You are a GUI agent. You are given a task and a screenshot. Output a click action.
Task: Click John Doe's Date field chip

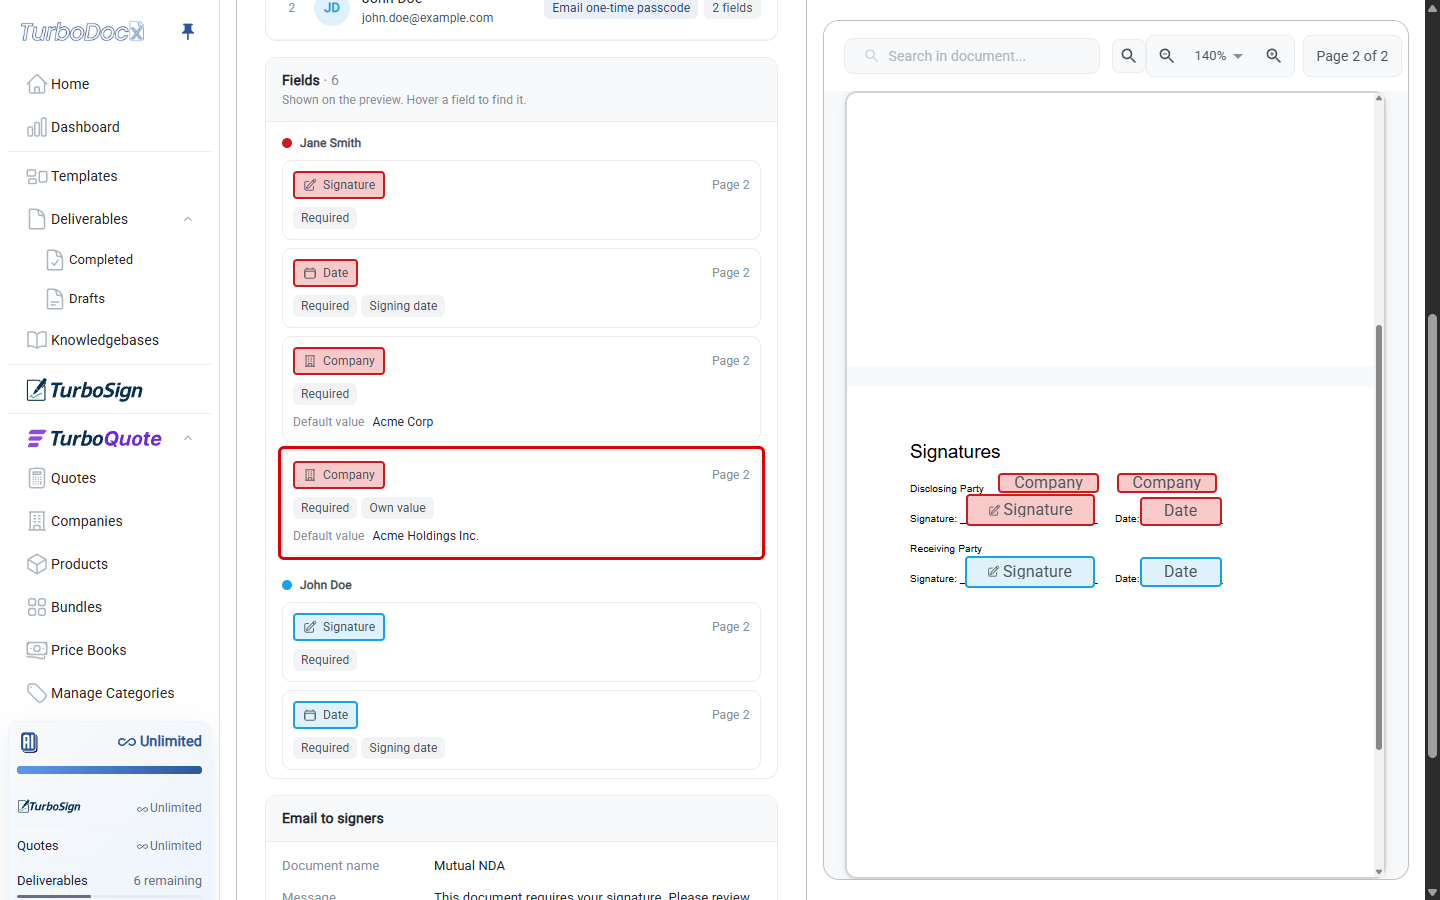coord(325,715)
